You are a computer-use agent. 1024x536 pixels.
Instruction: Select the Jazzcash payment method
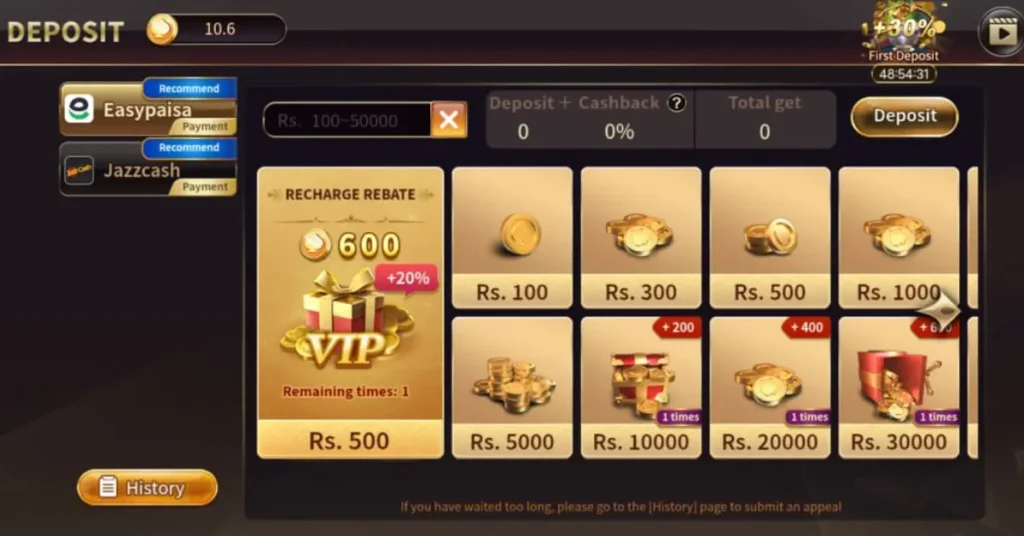[x=148, y=168]
